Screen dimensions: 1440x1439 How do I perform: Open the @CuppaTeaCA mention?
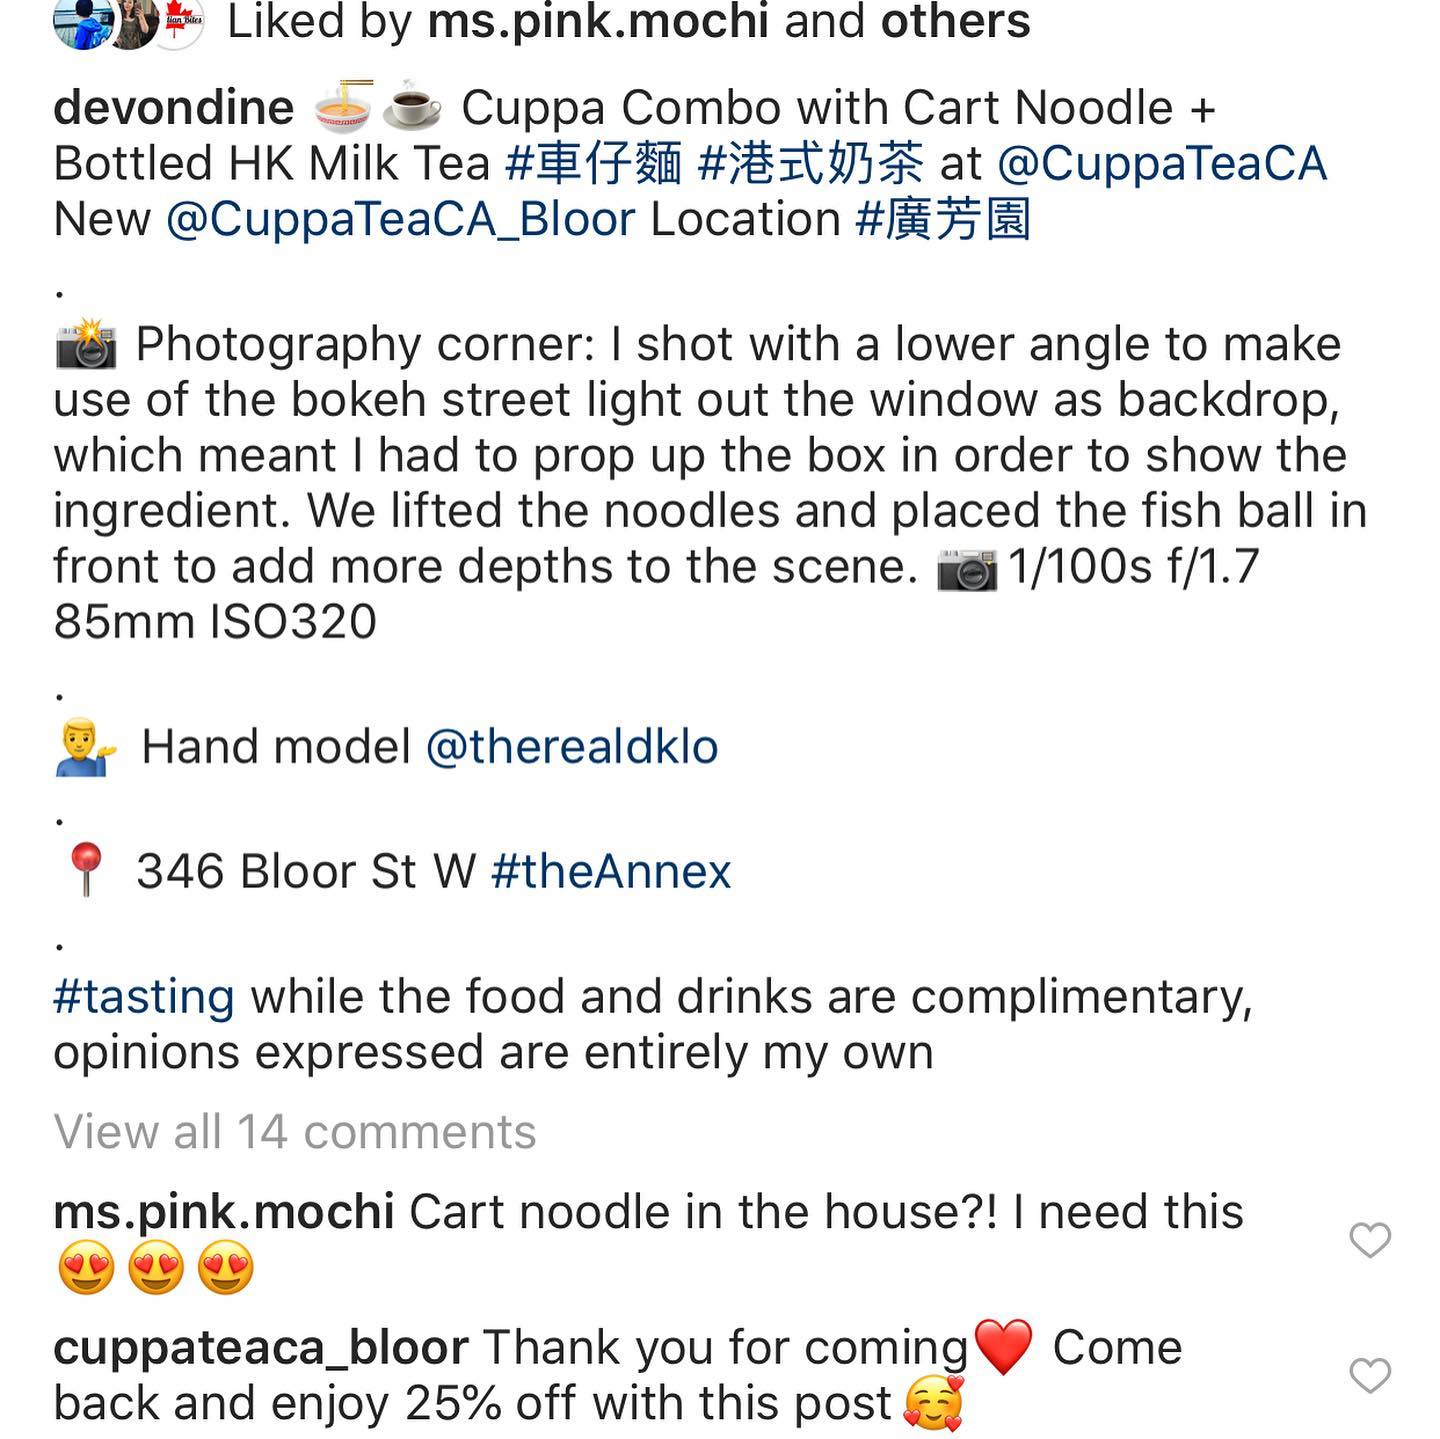pyautogui.click(x=1162, y=164)
